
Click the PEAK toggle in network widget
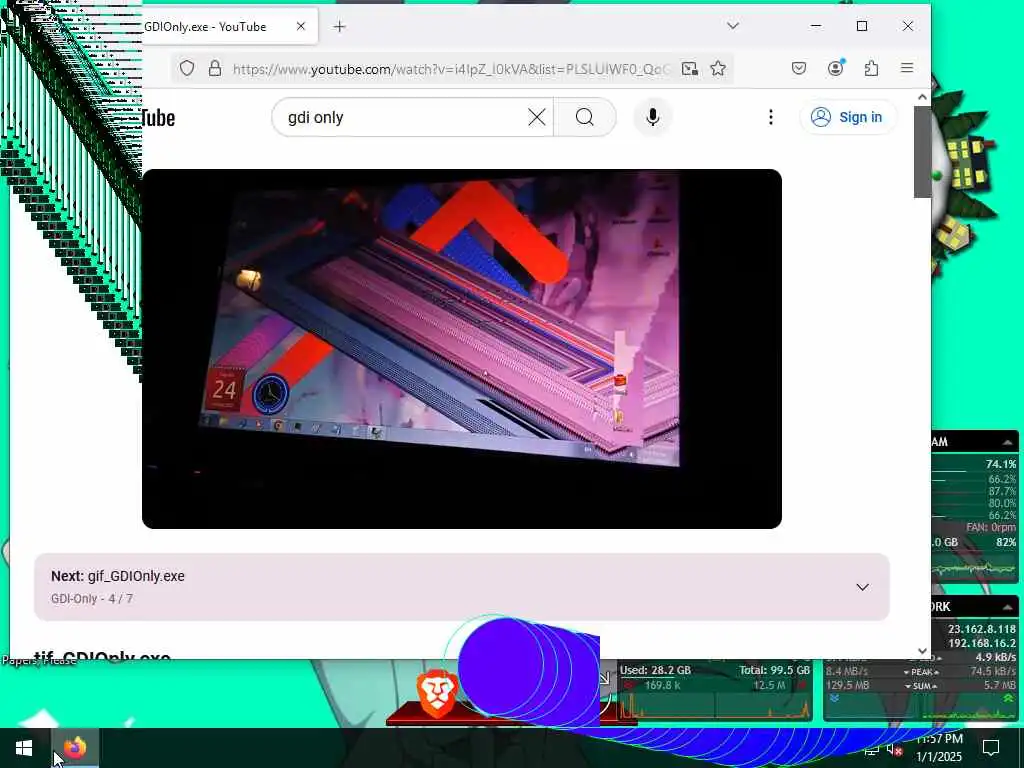click(x=921, y=671)
